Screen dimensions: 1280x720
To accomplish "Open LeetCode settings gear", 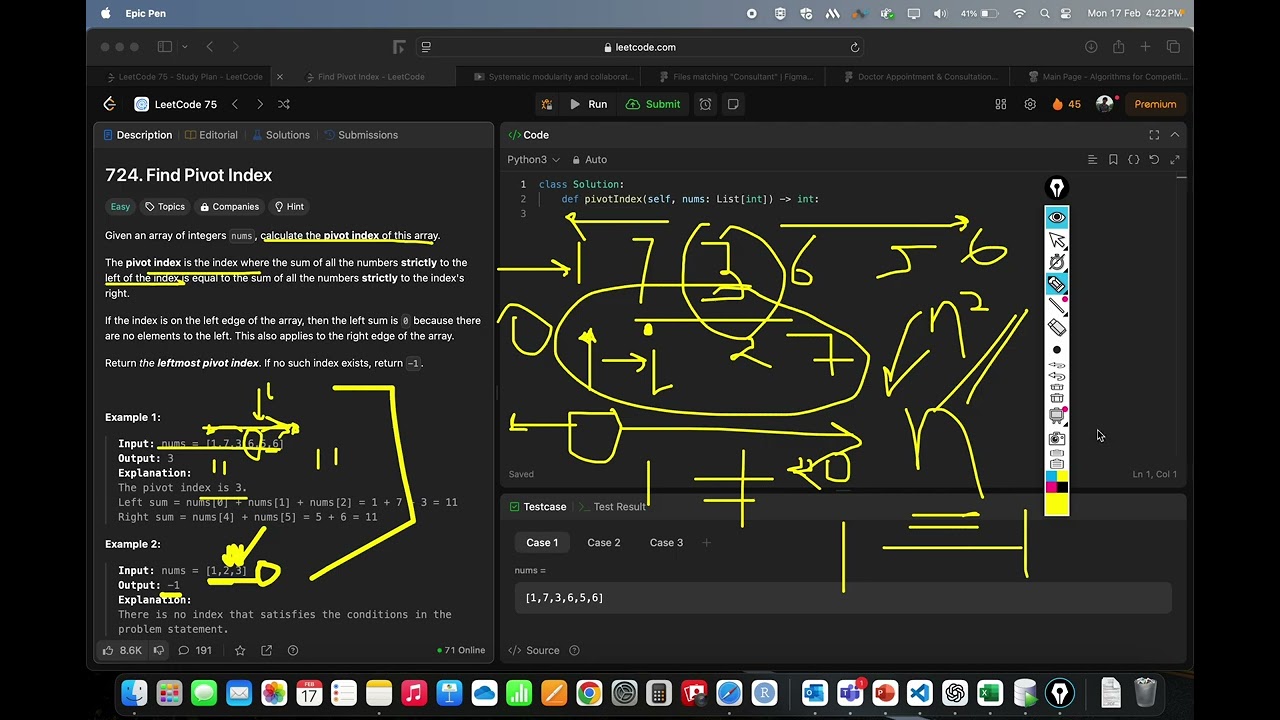I will (x=1030, y=104).
